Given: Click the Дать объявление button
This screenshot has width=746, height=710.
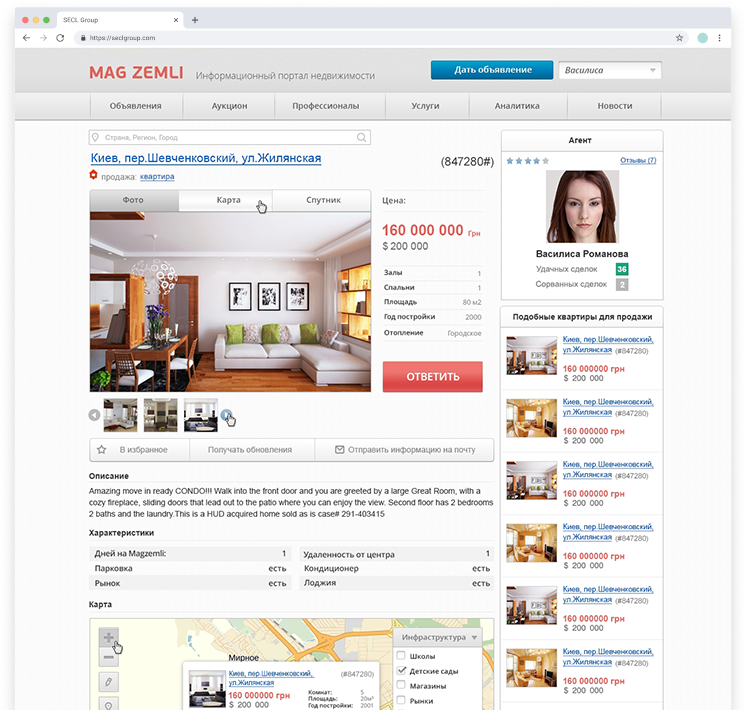Looking at the screenshot, I should point(492,70).
